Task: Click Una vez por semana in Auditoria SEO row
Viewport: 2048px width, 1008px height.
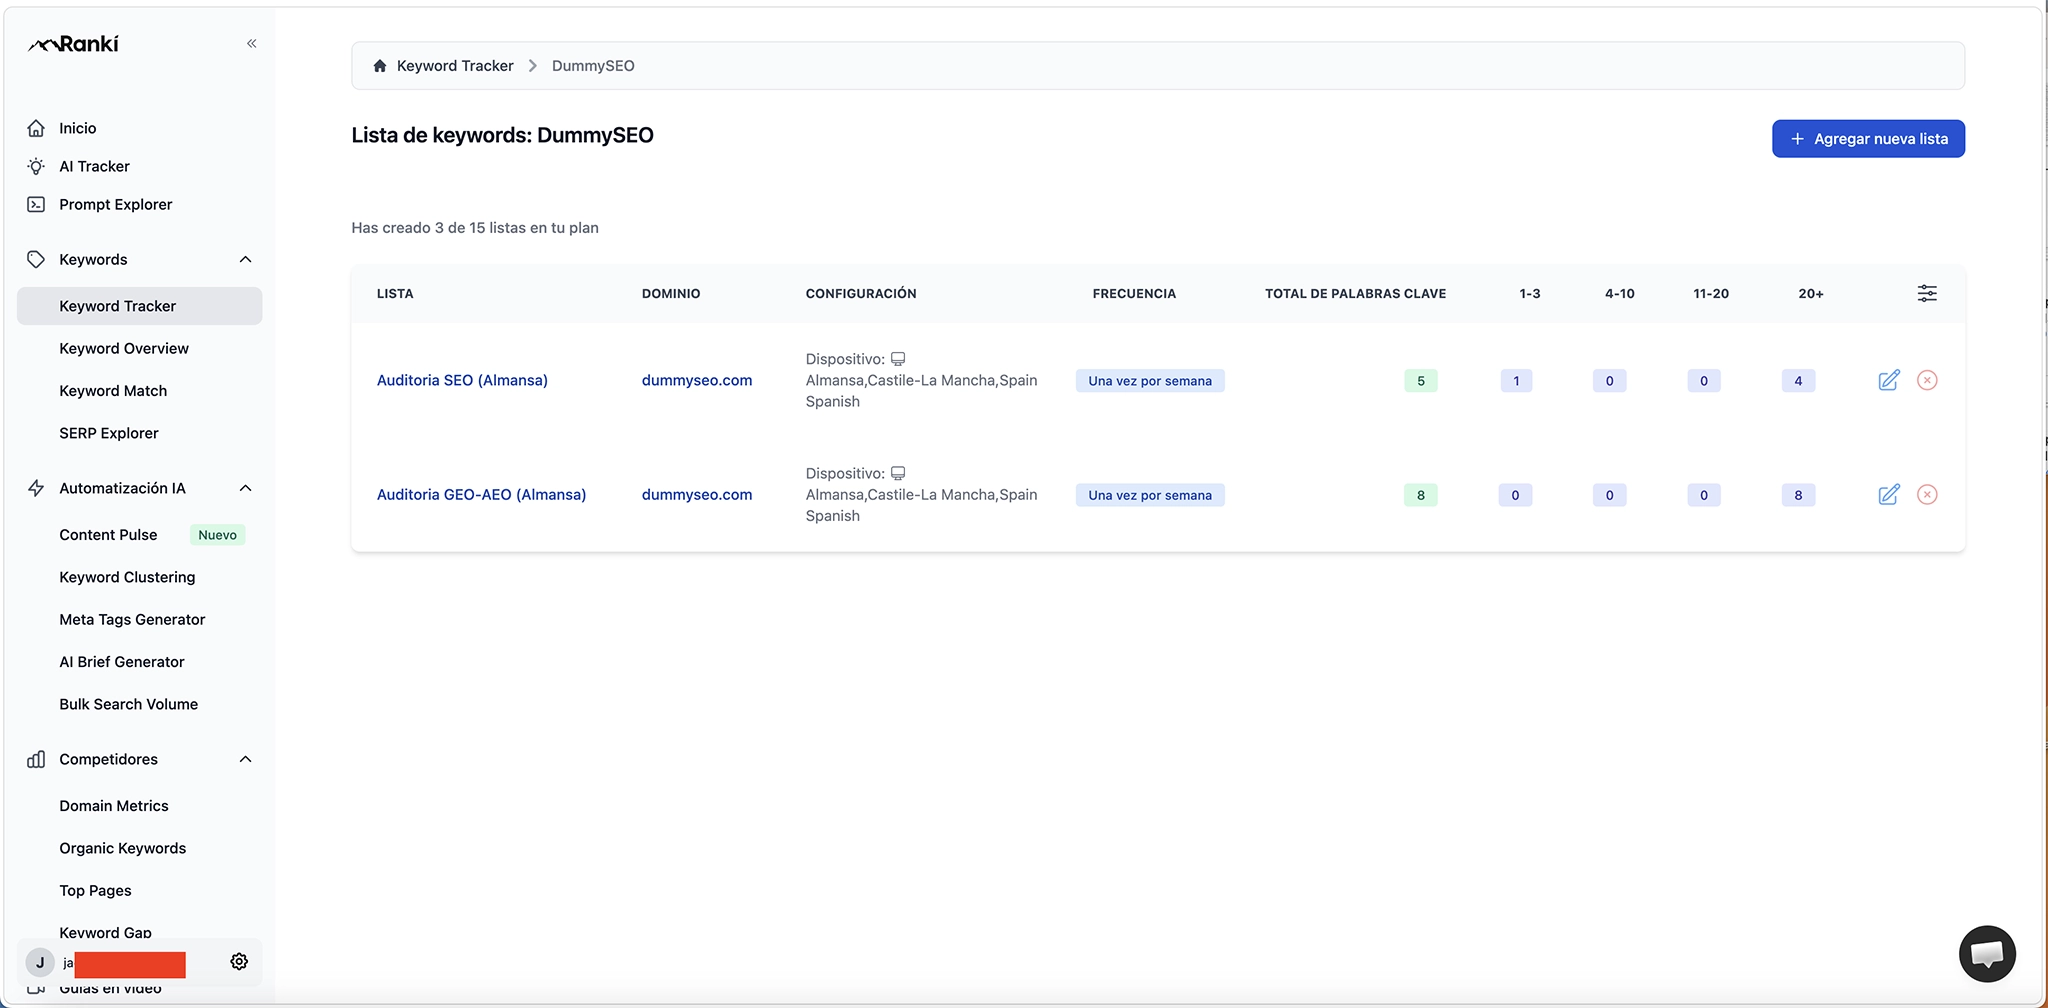Action: coord(1150,381)
